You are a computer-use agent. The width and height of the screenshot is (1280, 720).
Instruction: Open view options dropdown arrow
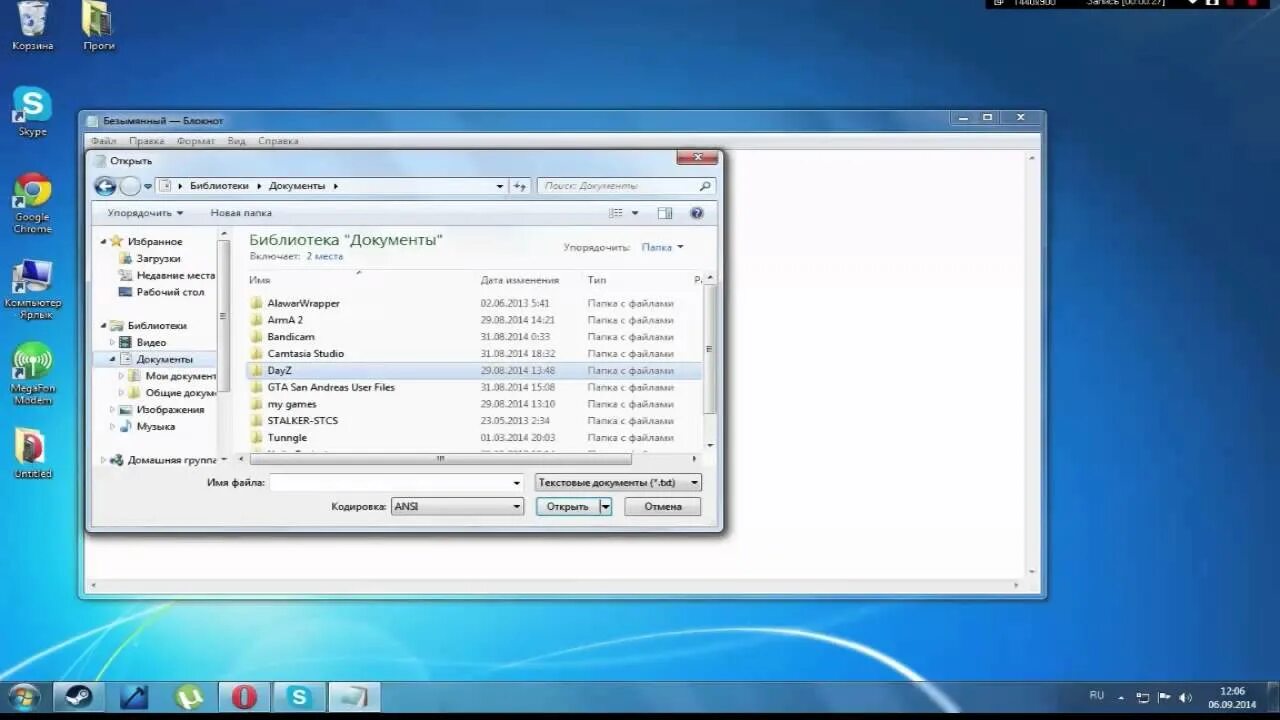pyautogui.click(x=635, y=213)
